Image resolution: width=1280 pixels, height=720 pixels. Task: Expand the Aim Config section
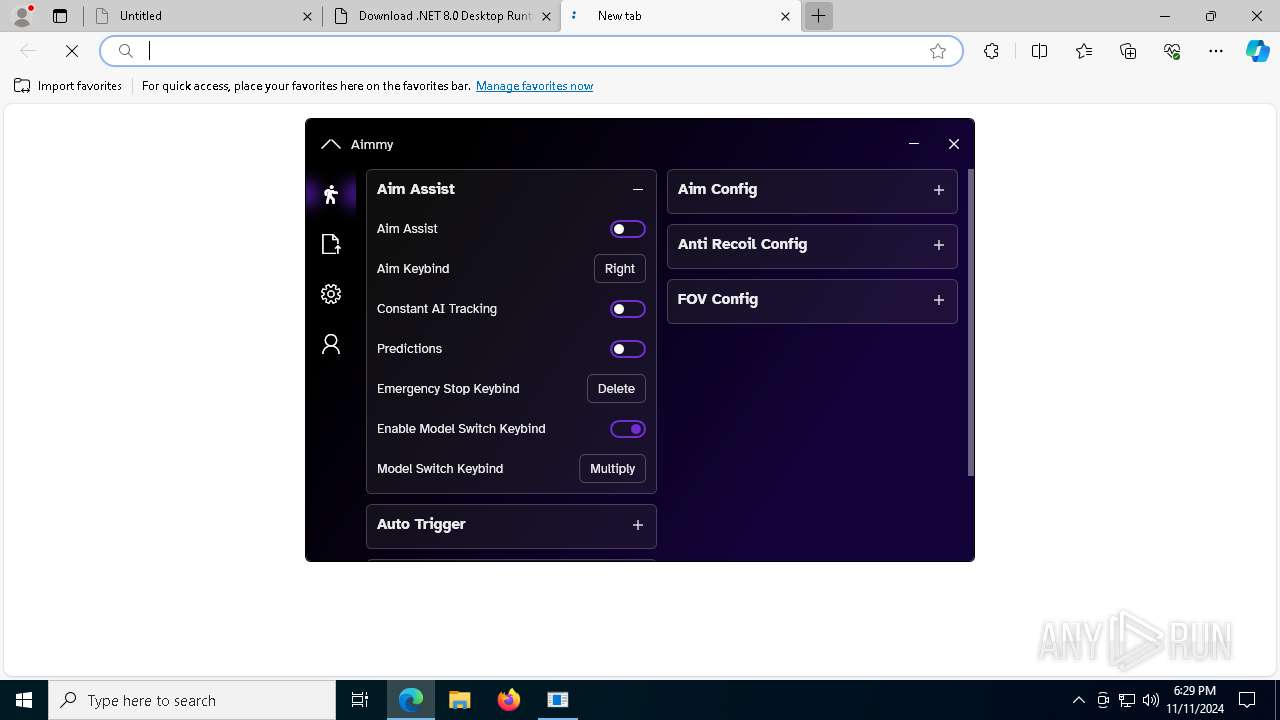point(939,190)
